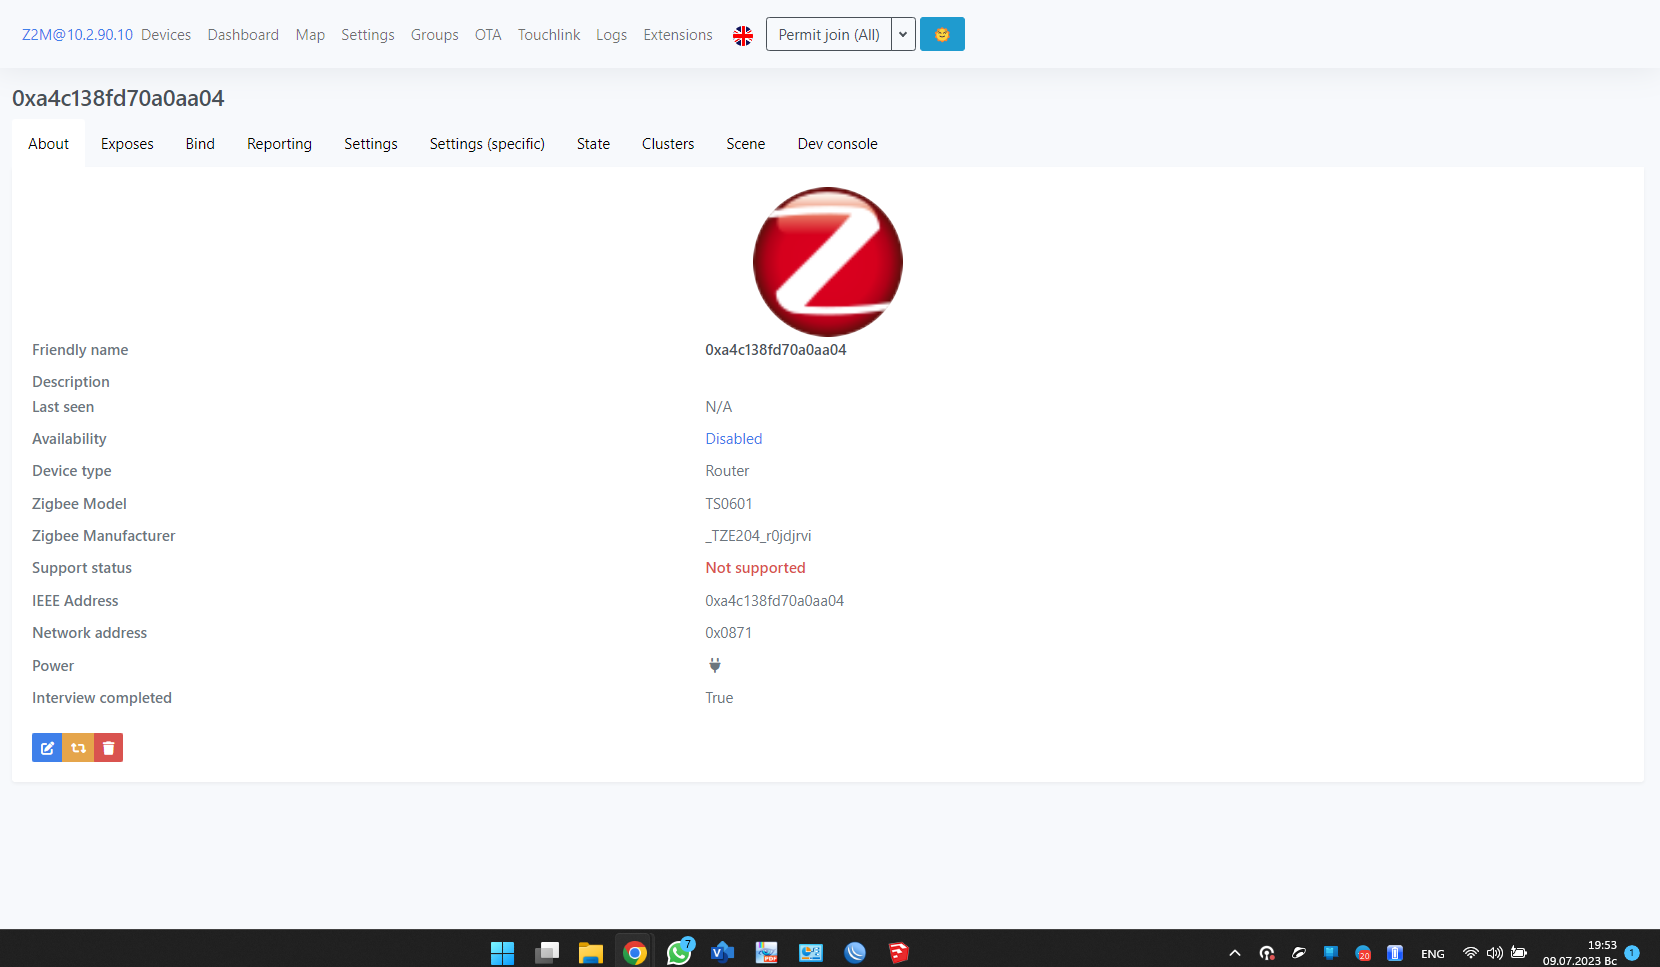Click the sun emoji theme toggle button
The width and height of the screenshot is (1660, 967).
point(941,33)
